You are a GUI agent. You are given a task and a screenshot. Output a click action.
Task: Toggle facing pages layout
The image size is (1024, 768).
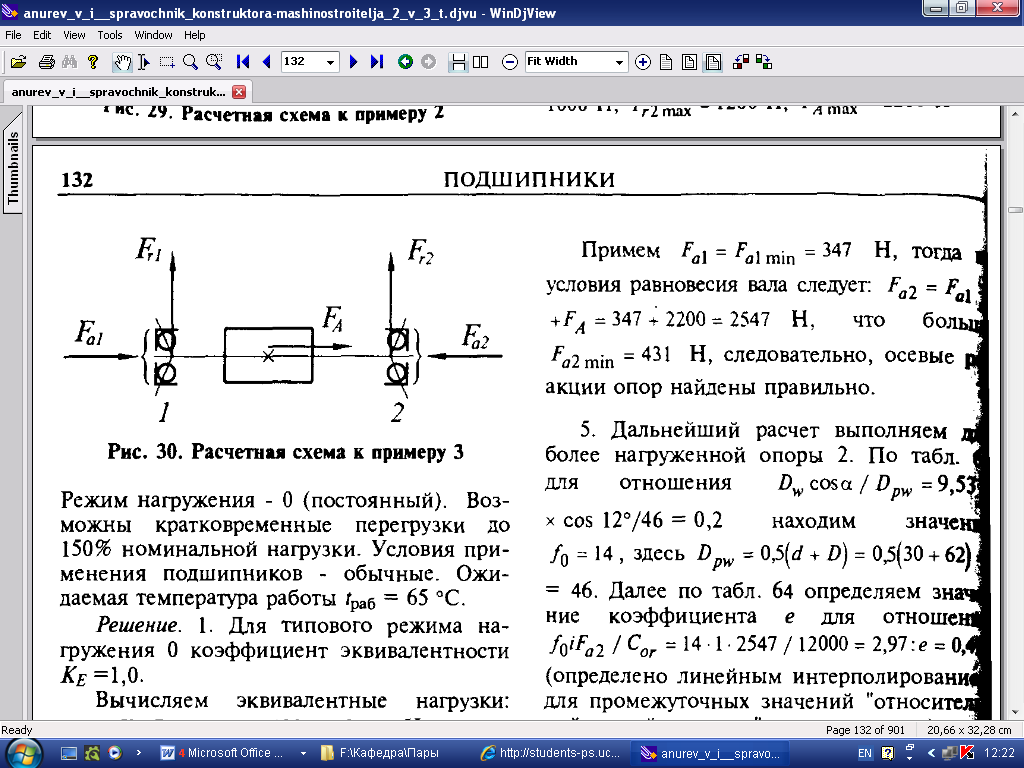pos(480,62)
